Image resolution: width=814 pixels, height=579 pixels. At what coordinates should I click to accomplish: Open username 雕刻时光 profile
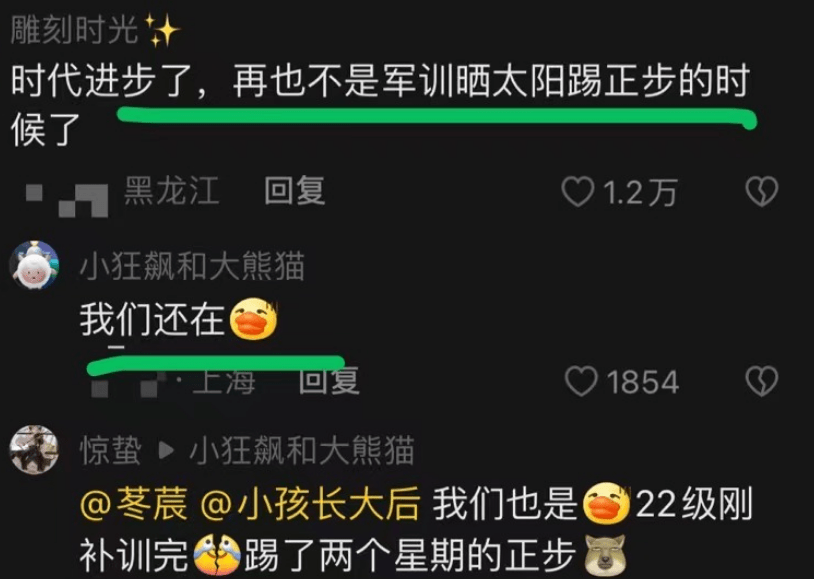74,29
